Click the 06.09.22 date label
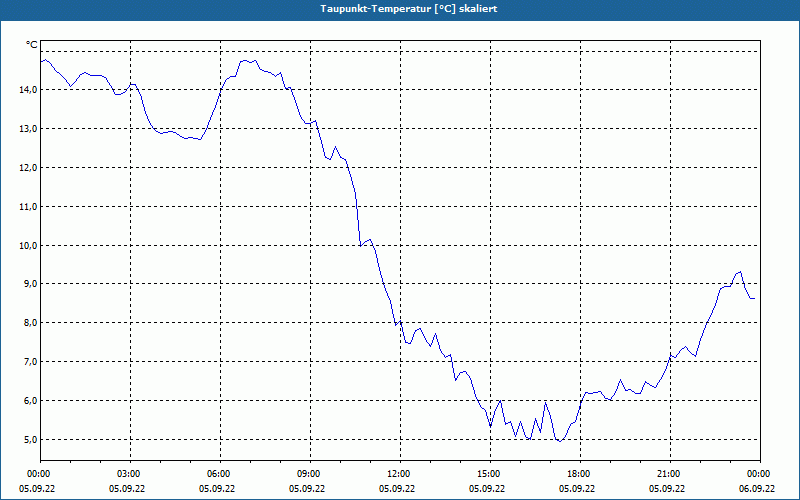Viewport: 800px width, 500px height. pos(757,488)
